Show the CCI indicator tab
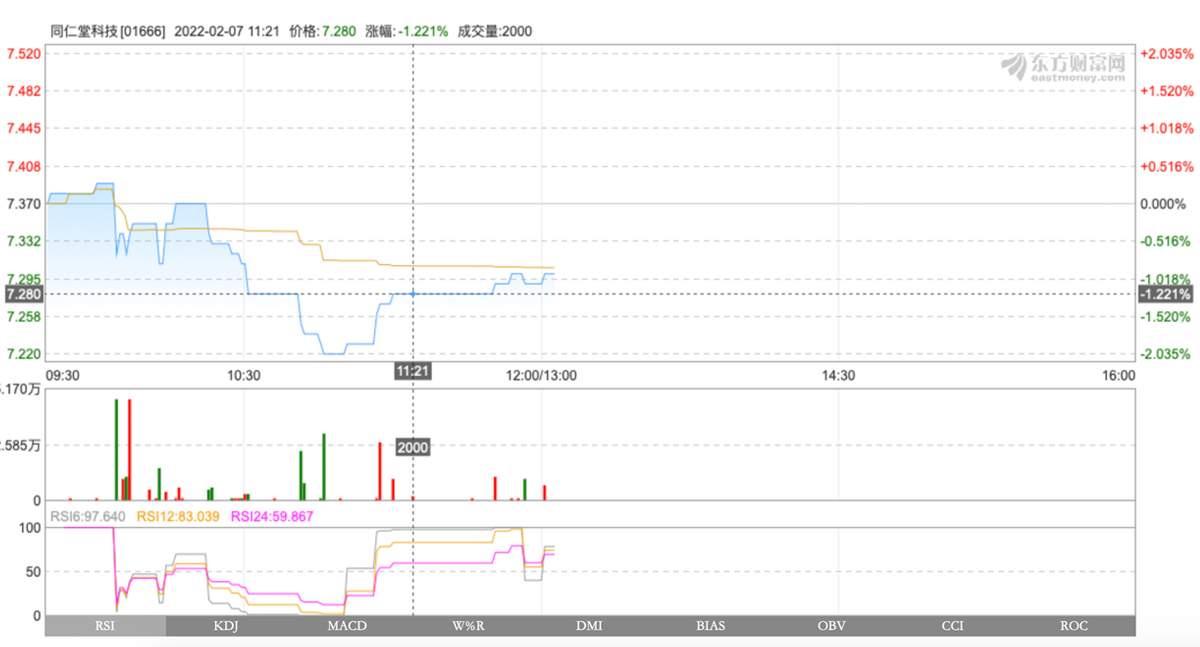The width and height of the screenshot is (1200, 647). click(x=953, y=626)
